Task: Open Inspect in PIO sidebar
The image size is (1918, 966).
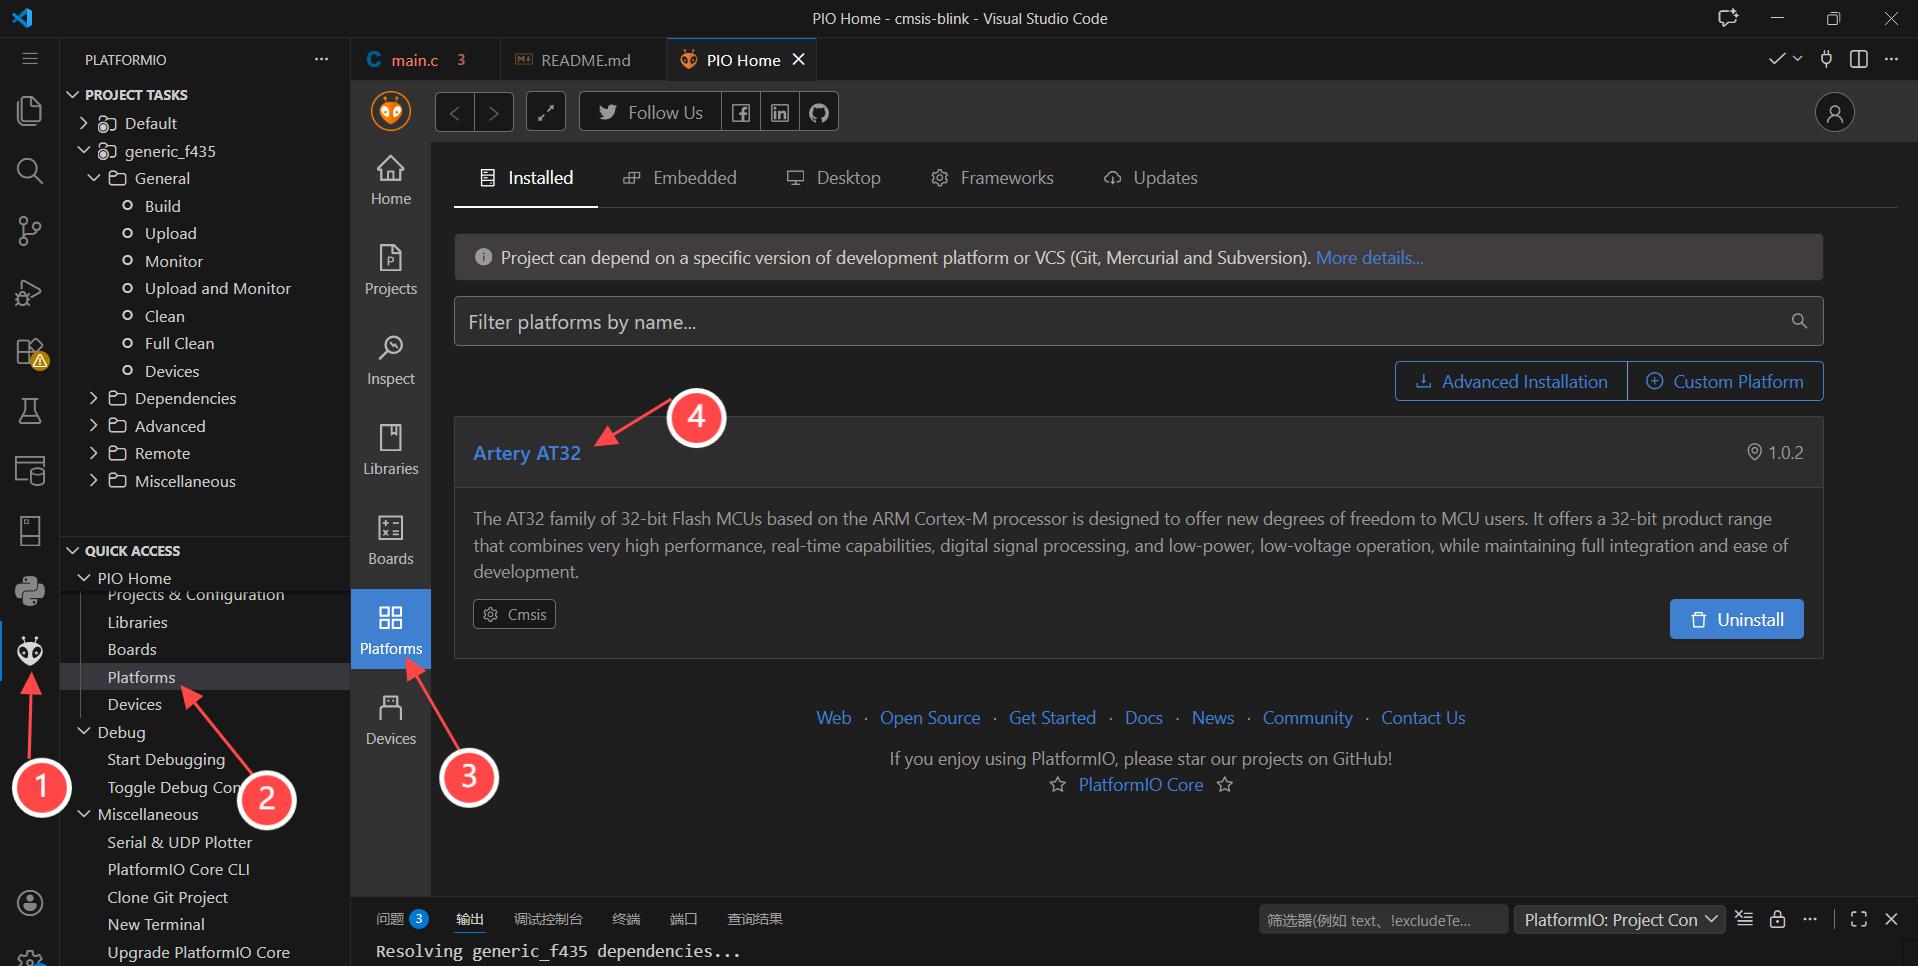Action: pyautogui.click(x=391, y=360)
